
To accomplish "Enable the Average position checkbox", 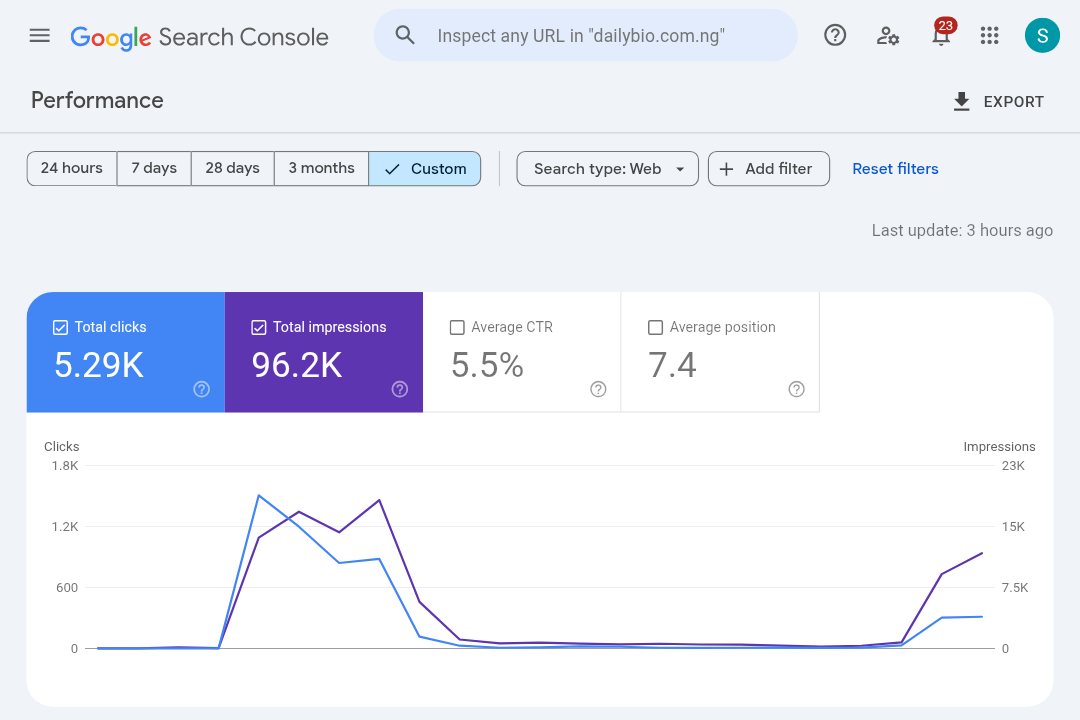I will click(x=655, y=327).
